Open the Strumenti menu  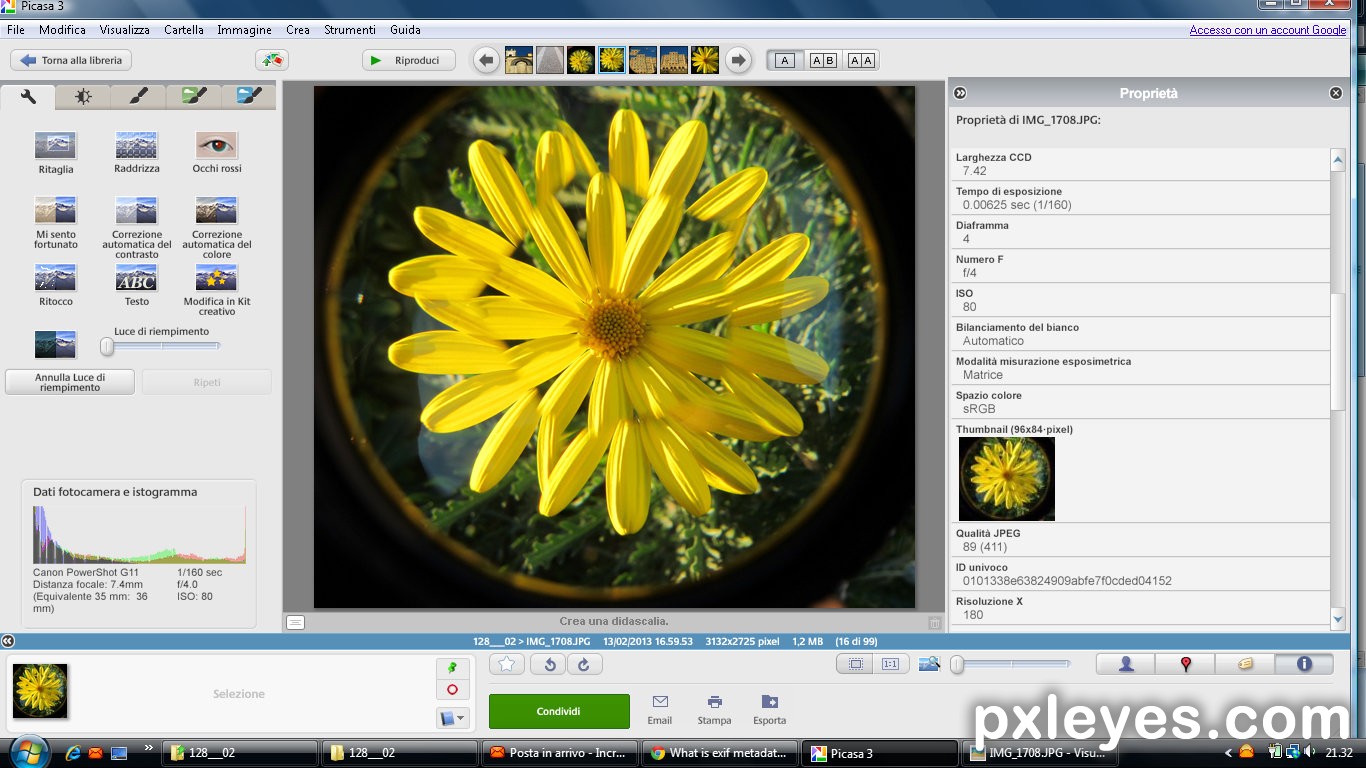(350, 30)
